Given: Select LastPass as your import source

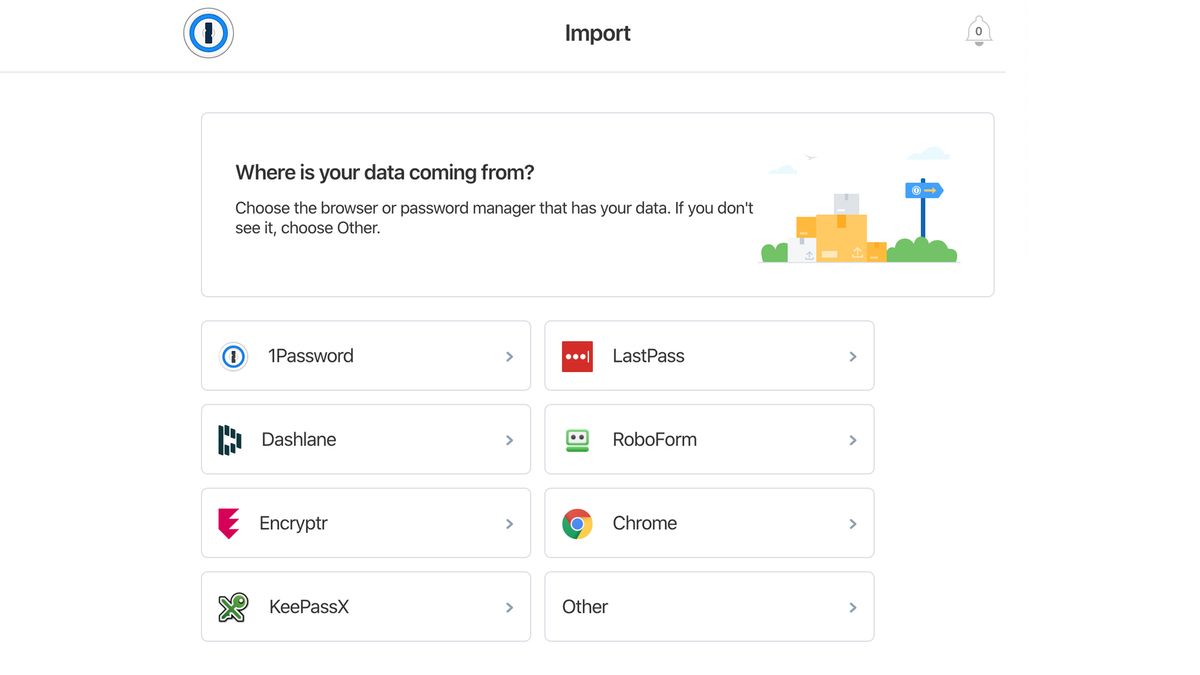Looking at the screenshot, I should (708, 356).
